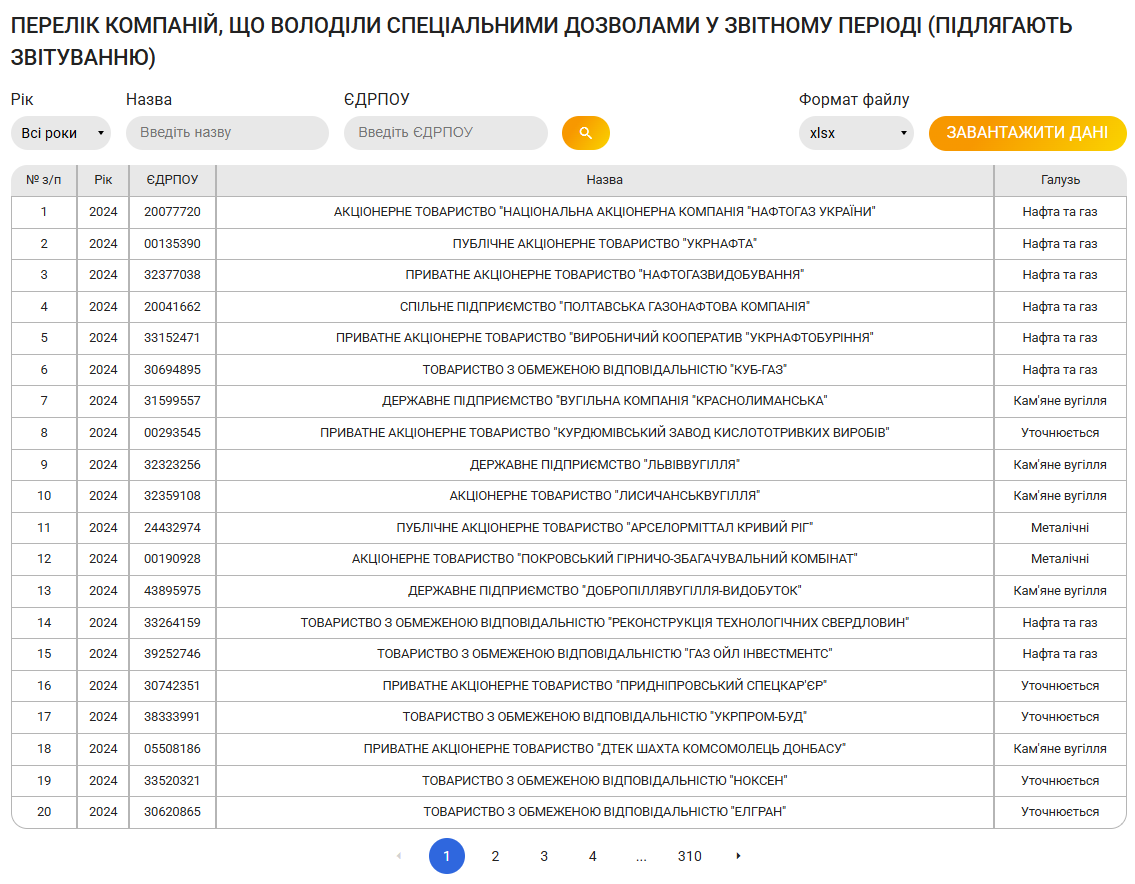The image size is (1135, 884).
Task: Focus the 'Введіть ЄДРПОУ' input field
Action: (446, 133)
